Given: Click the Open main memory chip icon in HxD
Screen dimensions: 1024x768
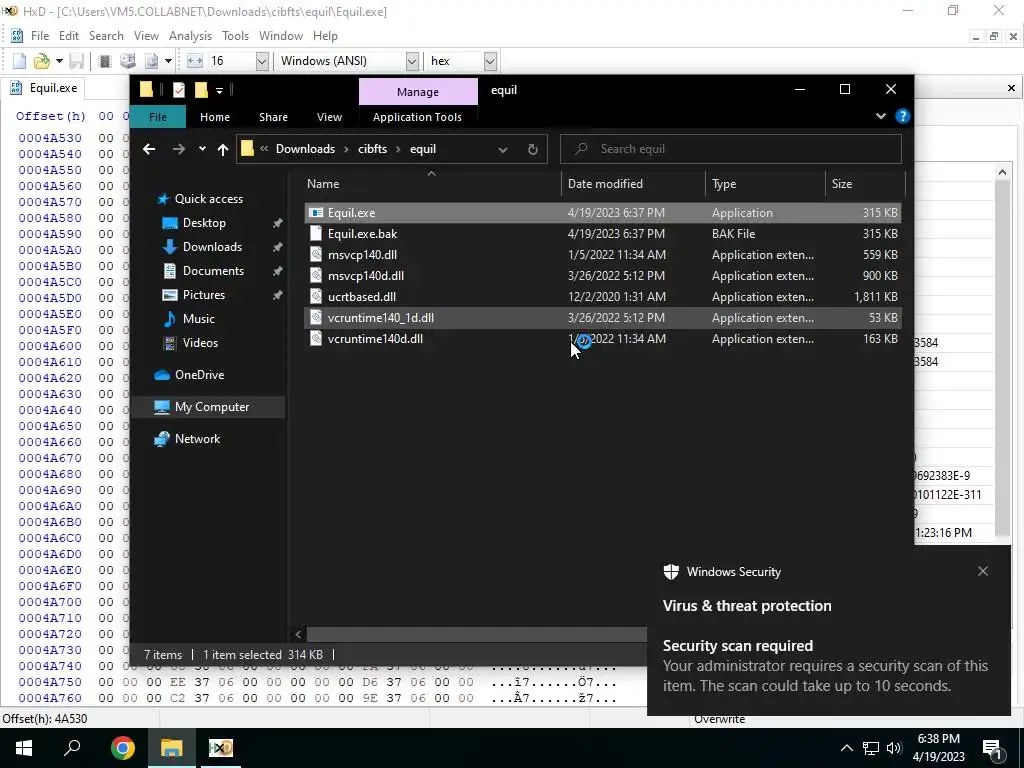Looking at the screenshot, I should click(x=104, y=61).
